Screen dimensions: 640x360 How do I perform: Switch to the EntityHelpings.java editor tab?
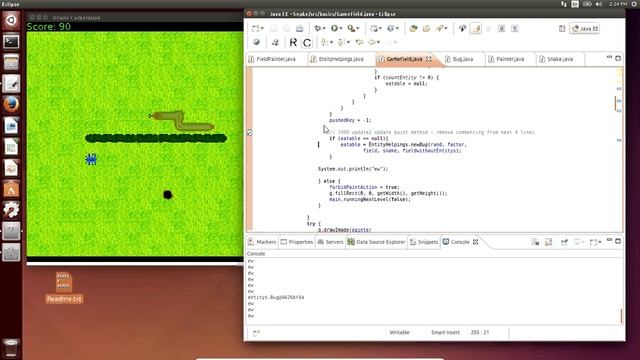341,59
